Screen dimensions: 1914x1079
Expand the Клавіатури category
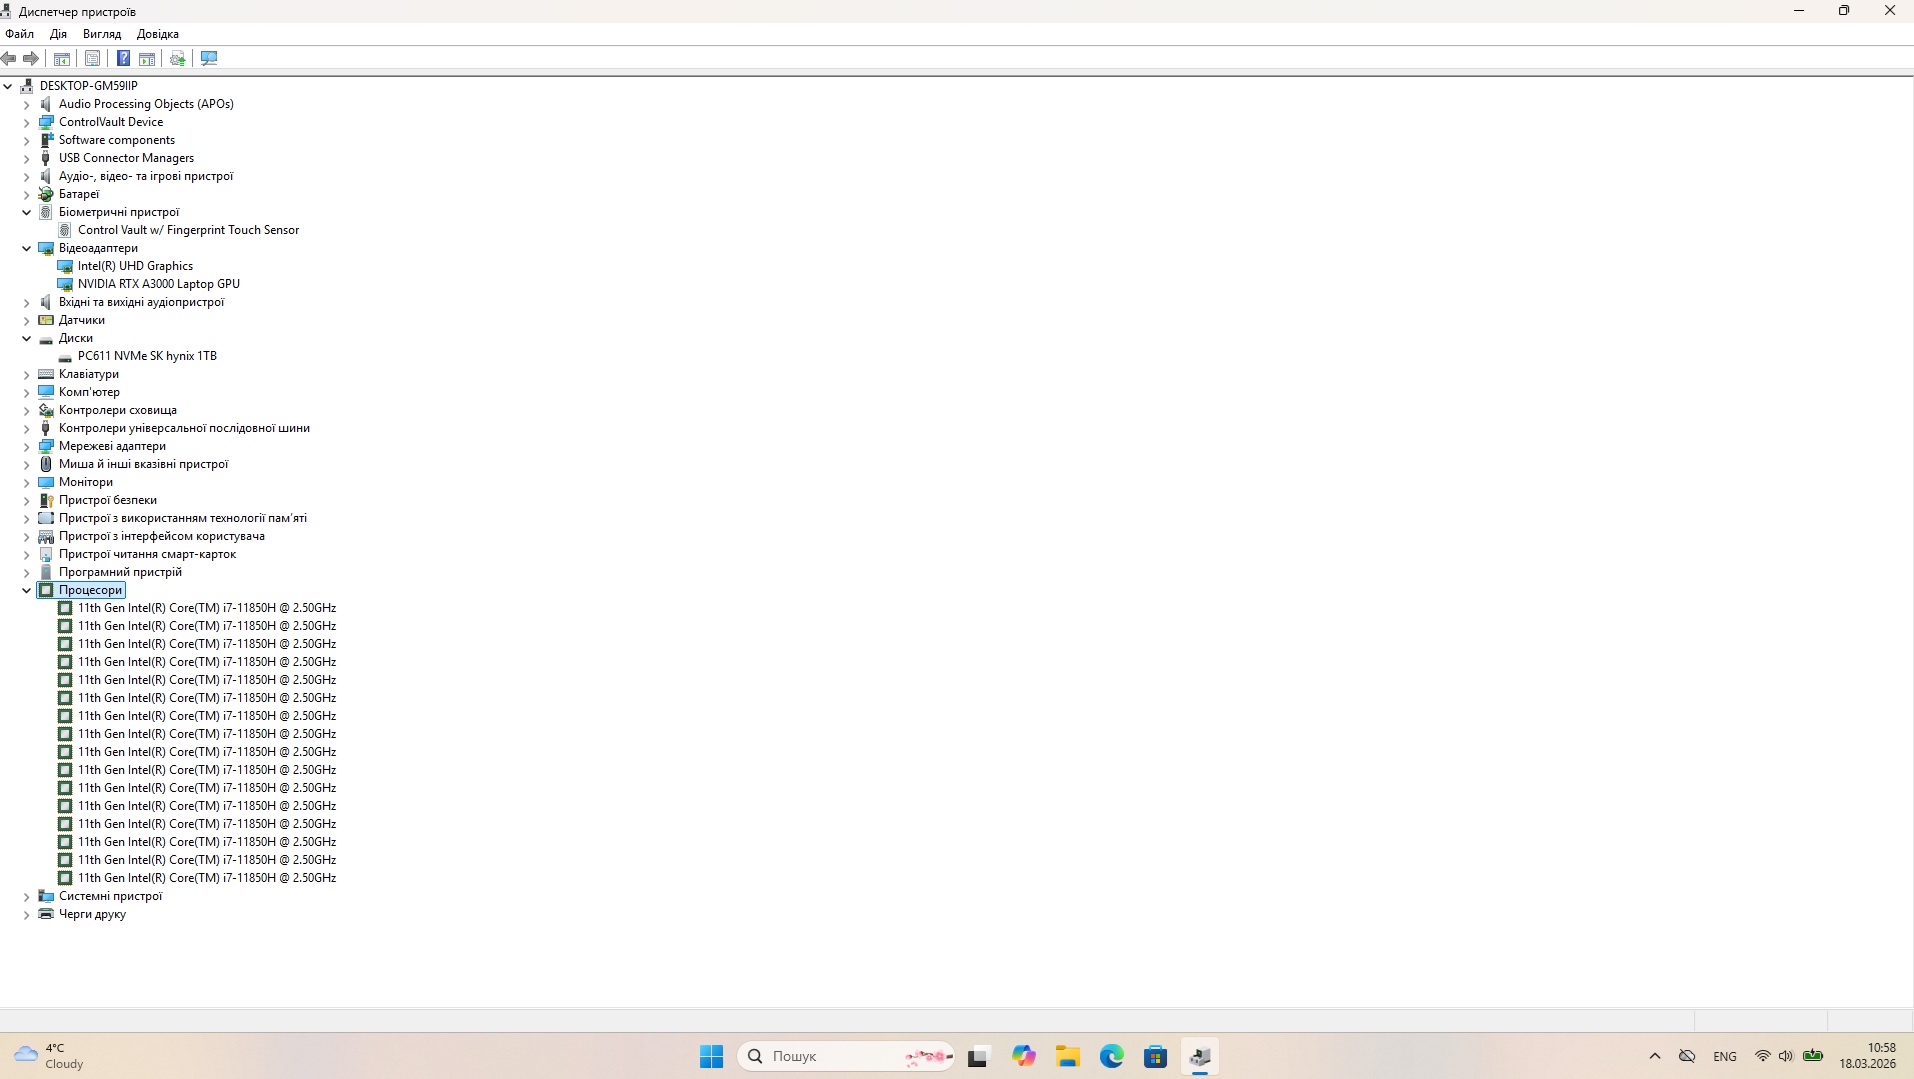(x=27, y=374)
